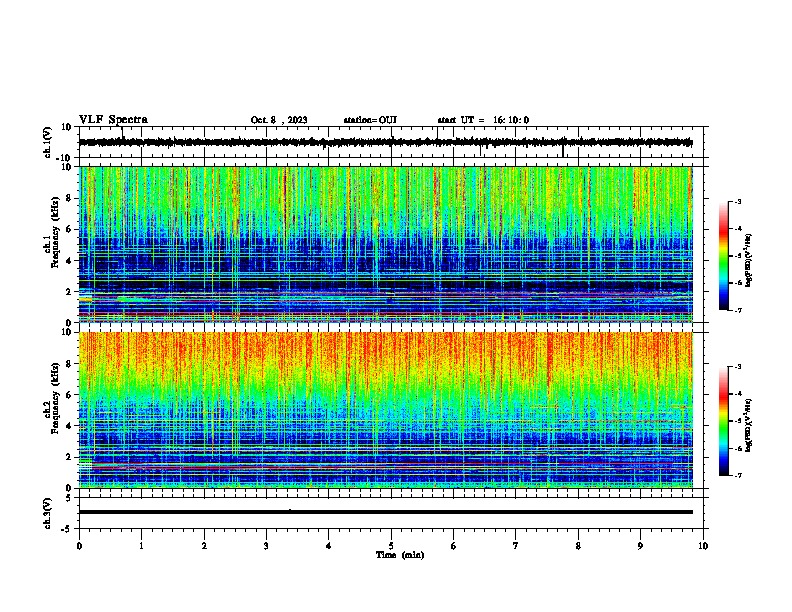Click time axis tick label "7"
The width and height of the screenshot is (792, 612).
click(x=516, y=546)
